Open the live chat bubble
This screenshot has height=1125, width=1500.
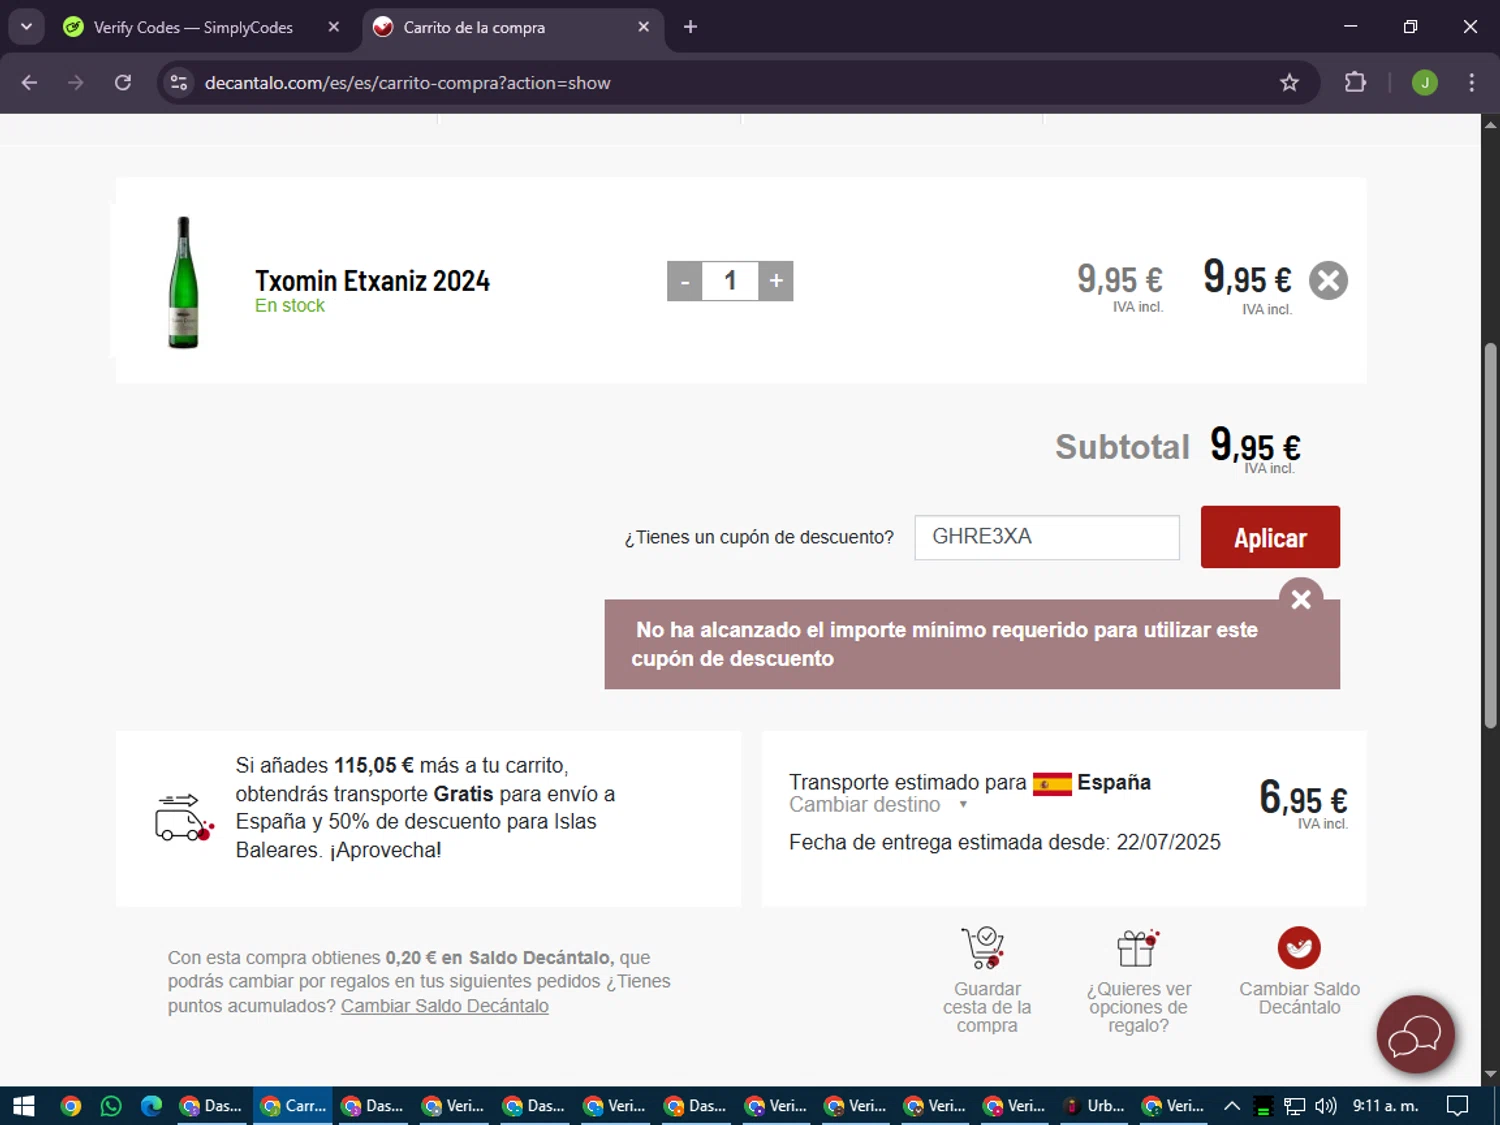coord(1415,1035)
